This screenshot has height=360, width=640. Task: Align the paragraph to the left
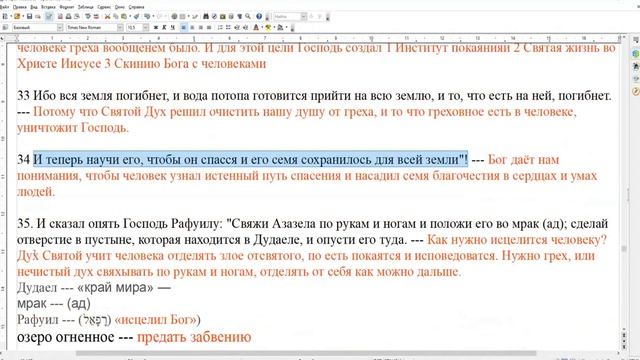pyautogui.click(x=184, y=27)
